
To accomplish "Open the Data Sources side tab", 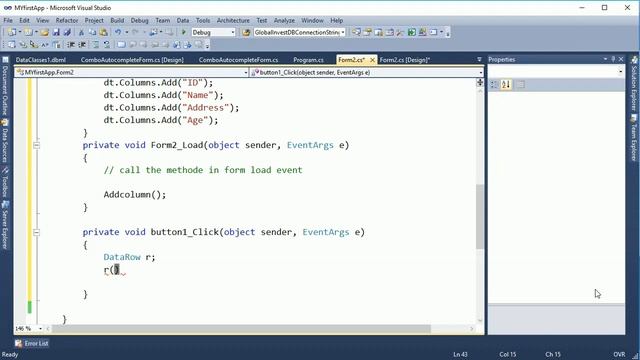I will click(x=5, y=140).
